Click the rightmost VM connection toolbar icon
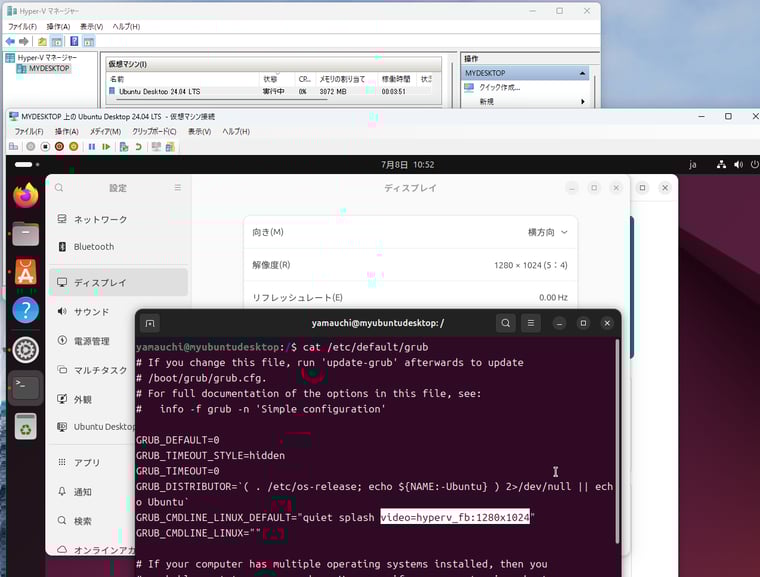 click(x=170, y=146)
